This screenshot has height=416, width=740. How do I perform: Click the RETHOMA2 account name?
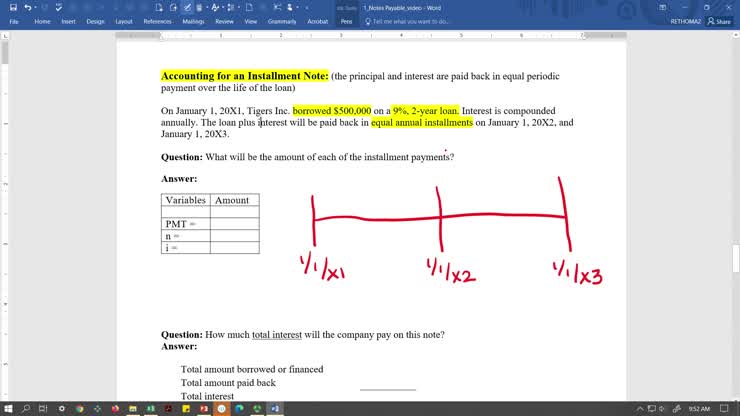[x=685, y=20]
